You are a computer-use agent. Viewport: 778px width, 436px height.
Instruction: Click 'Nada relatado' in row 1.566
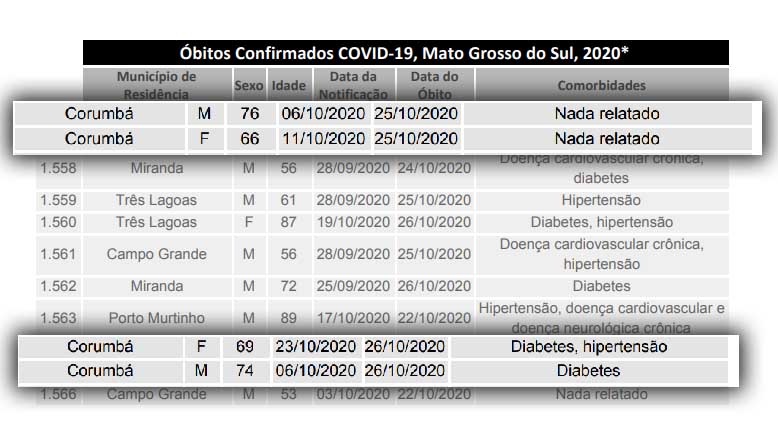(x=601, y=394)
